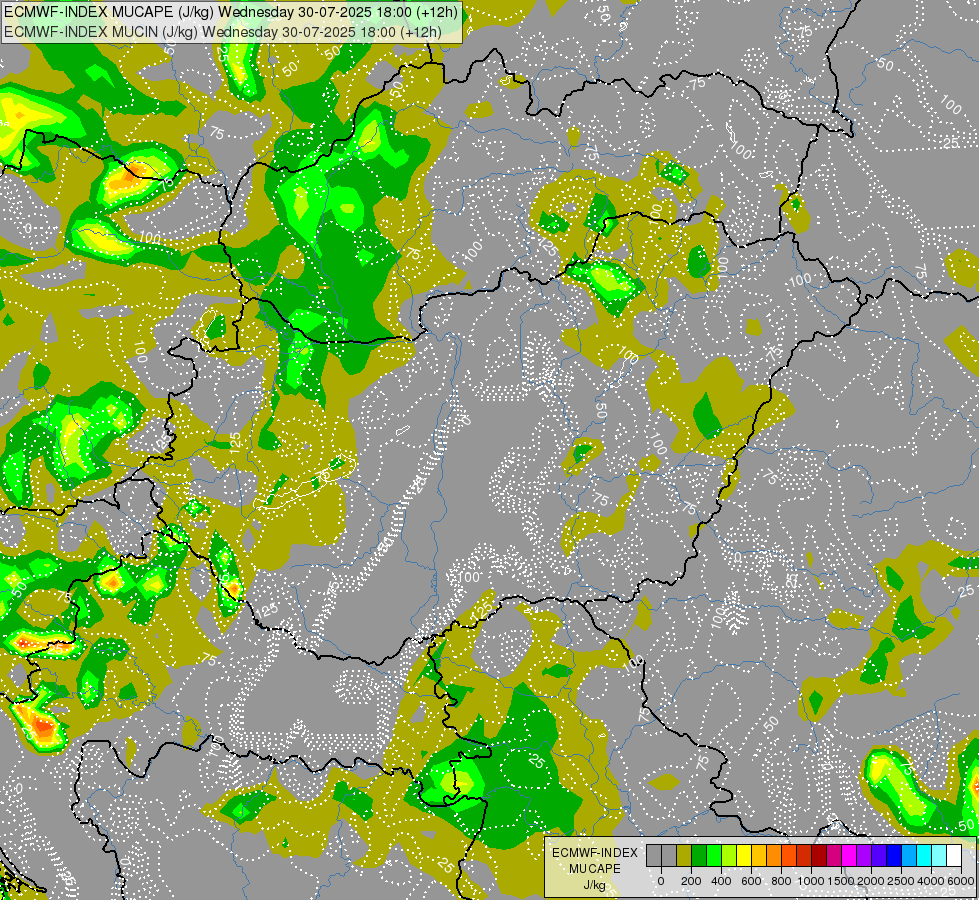Image resolution: width=979 pixels, height=900 pixels.
Task: Click the legend value 200
Action: coord(691,881)
